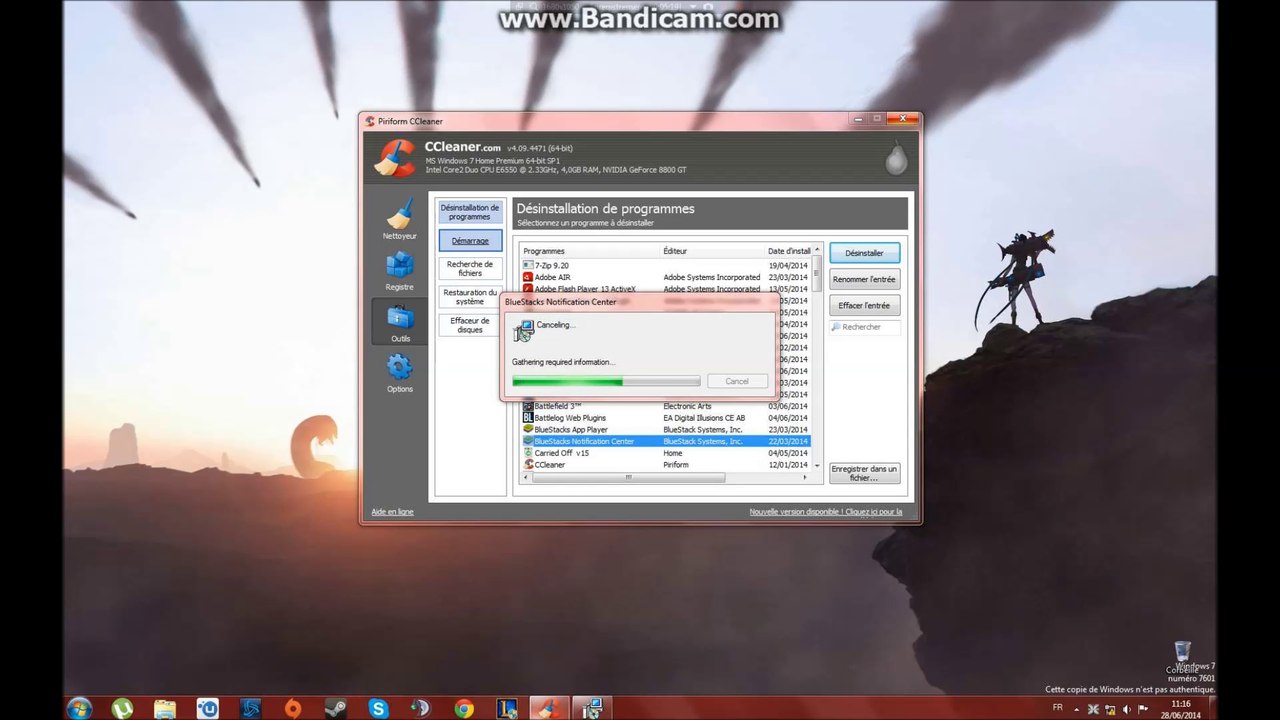Click the Battlefield 3 program icon
1280x720 pixels.
pyautogui.click(x=527, y=406)
